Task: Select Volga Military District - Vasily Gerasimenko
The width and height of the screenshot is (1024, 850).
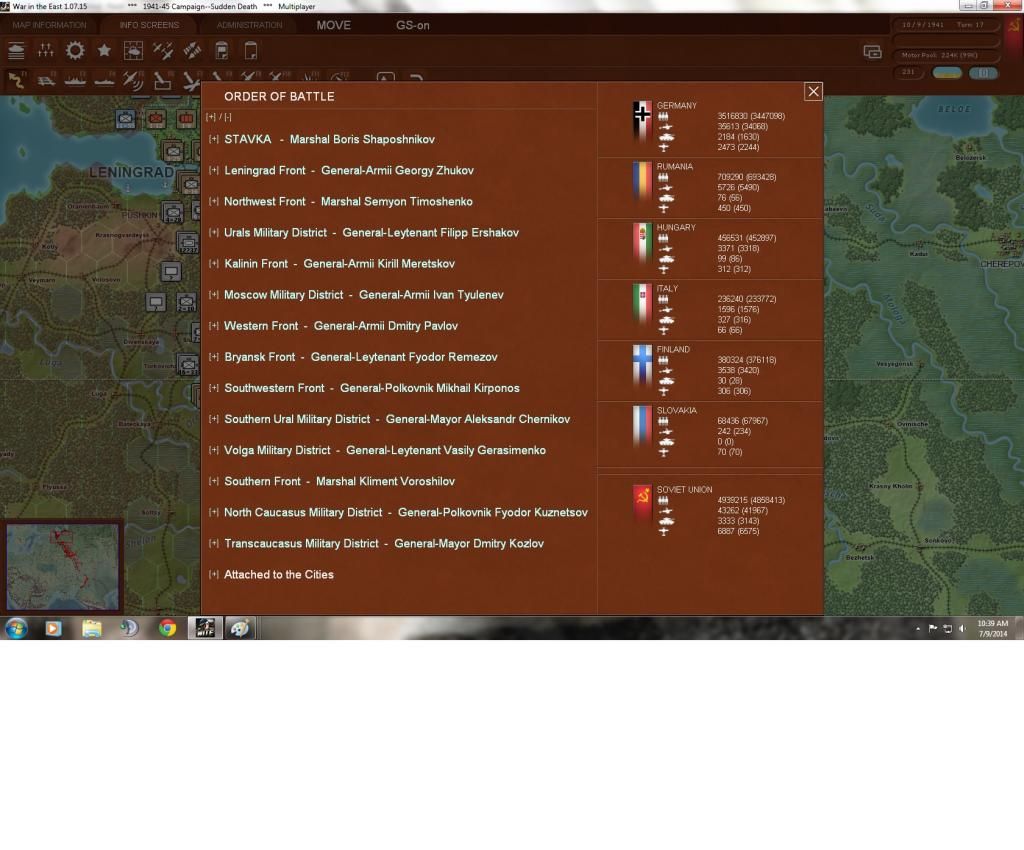Action: click(385, 450)
